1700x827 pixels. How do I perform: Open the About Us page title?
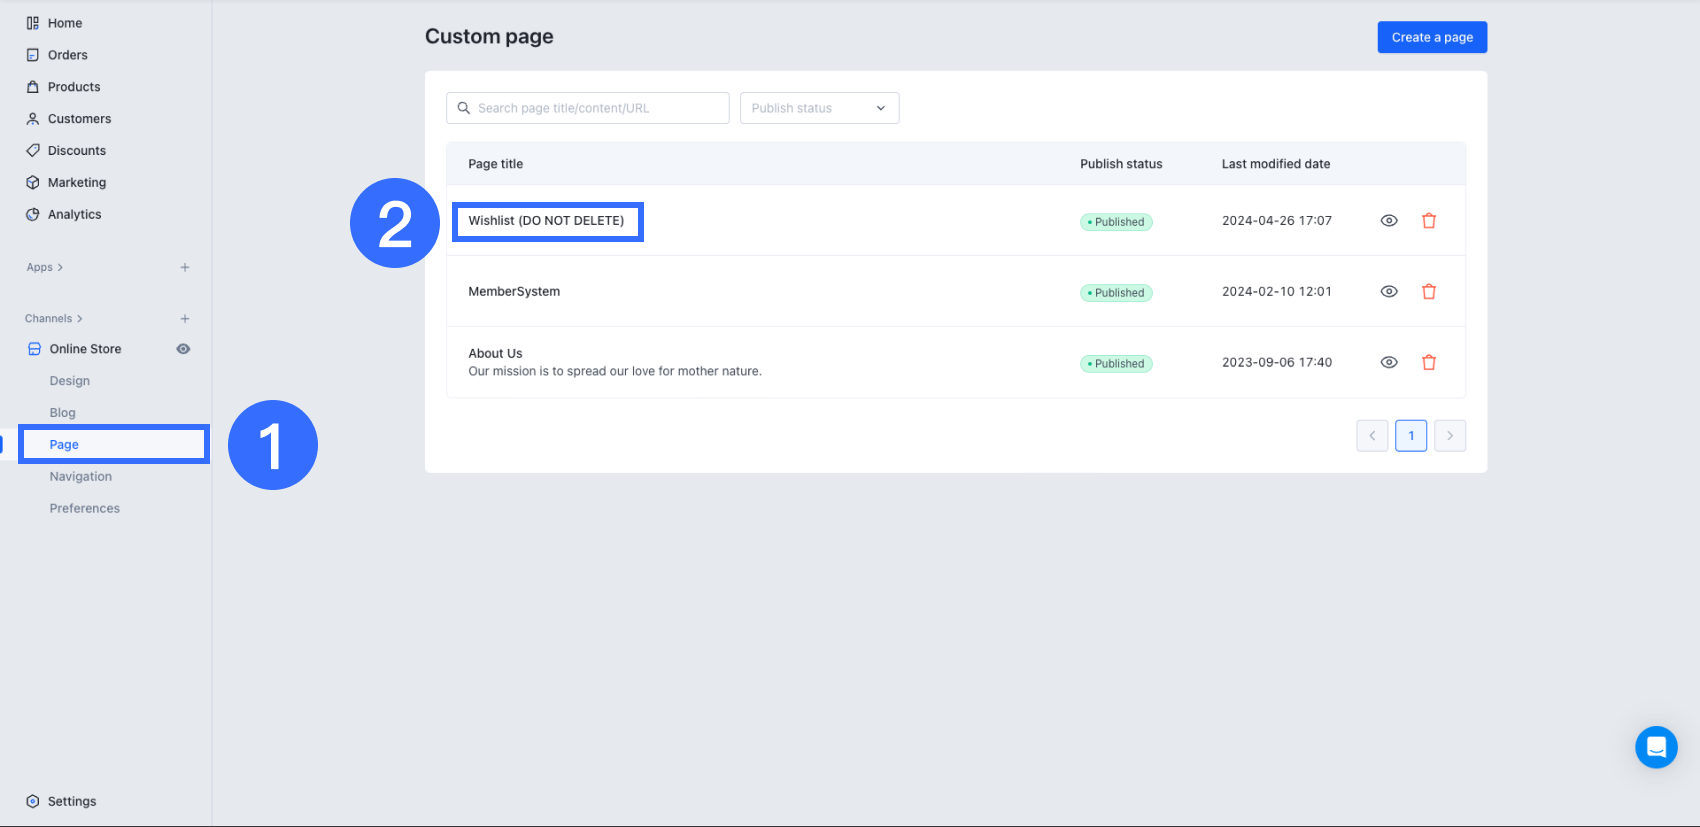coord(495,353)
